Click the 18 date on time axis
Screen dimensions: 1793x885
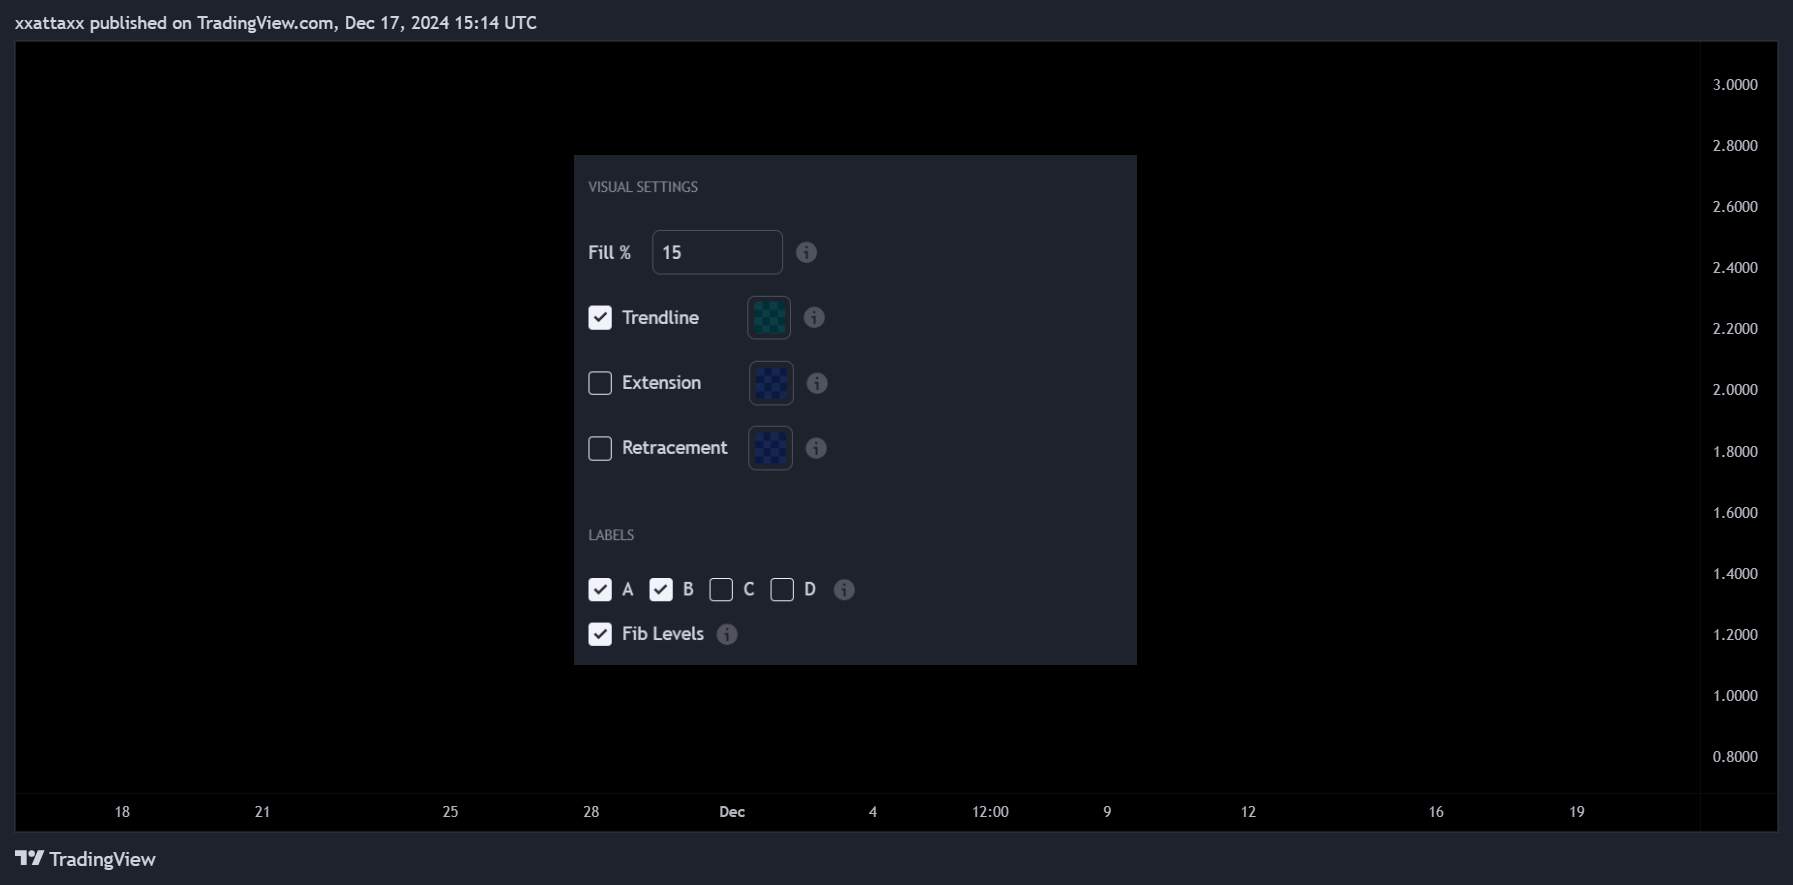click(122, 812)
